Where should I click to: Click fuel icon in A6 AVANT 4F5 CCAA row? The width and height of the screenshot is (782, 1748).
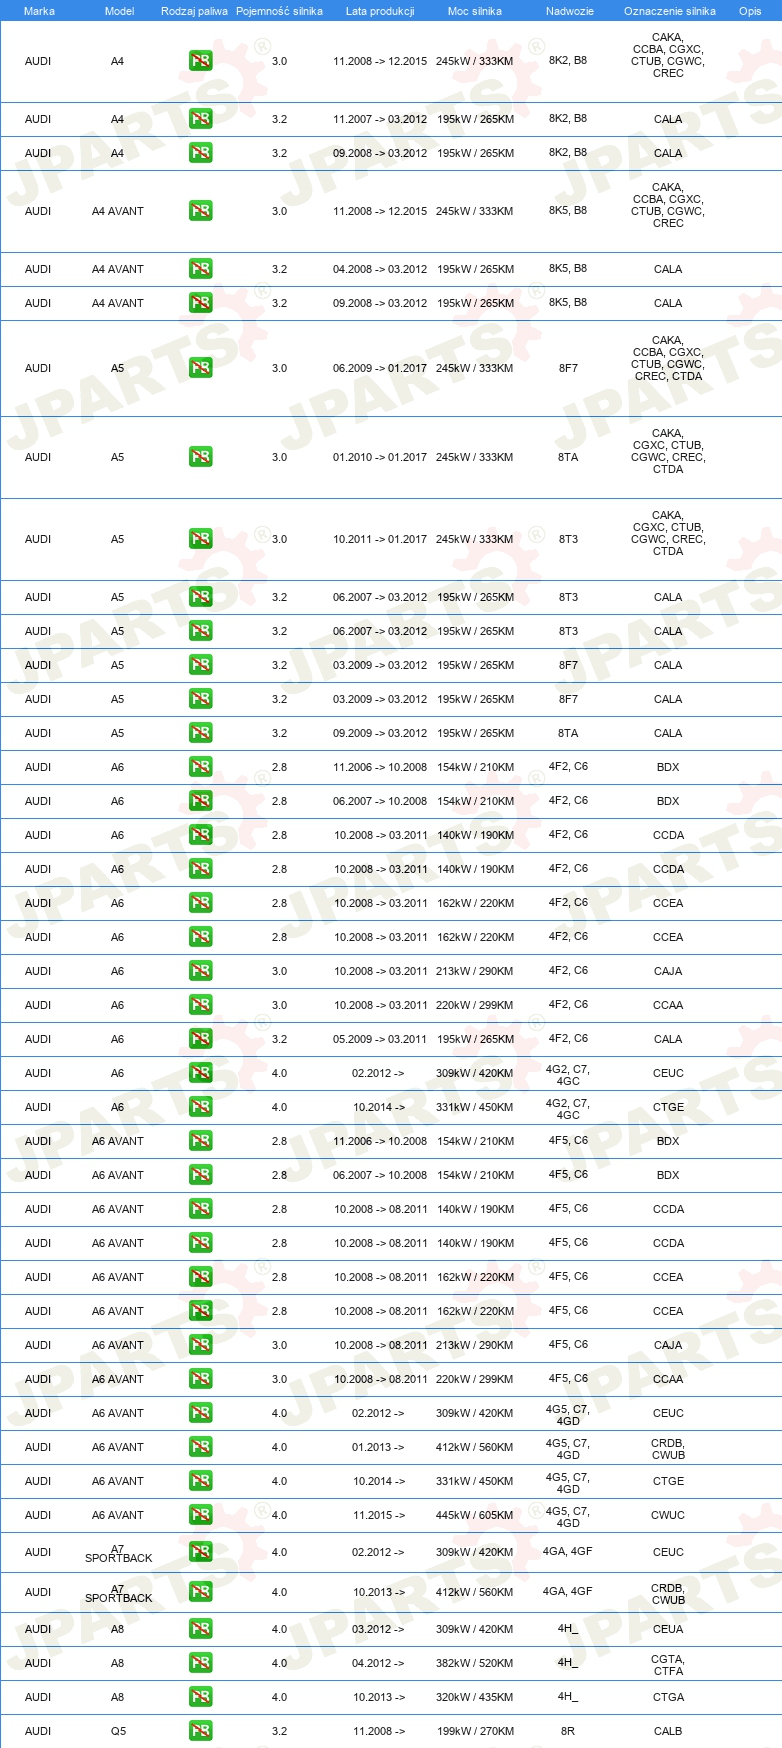click(201, 1379)
